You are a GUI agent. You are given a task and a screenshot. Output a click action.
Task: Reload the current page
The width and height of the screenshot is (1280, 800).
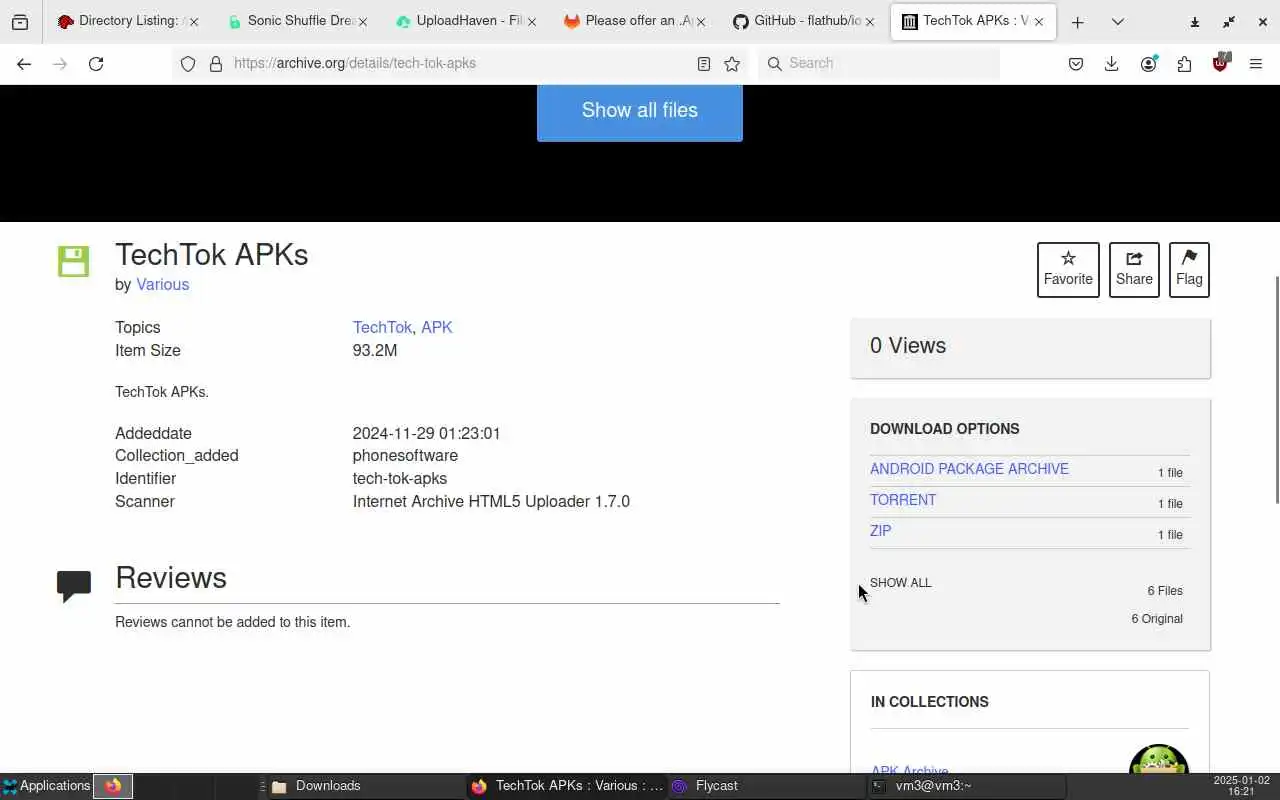click(x=96, y=64)
